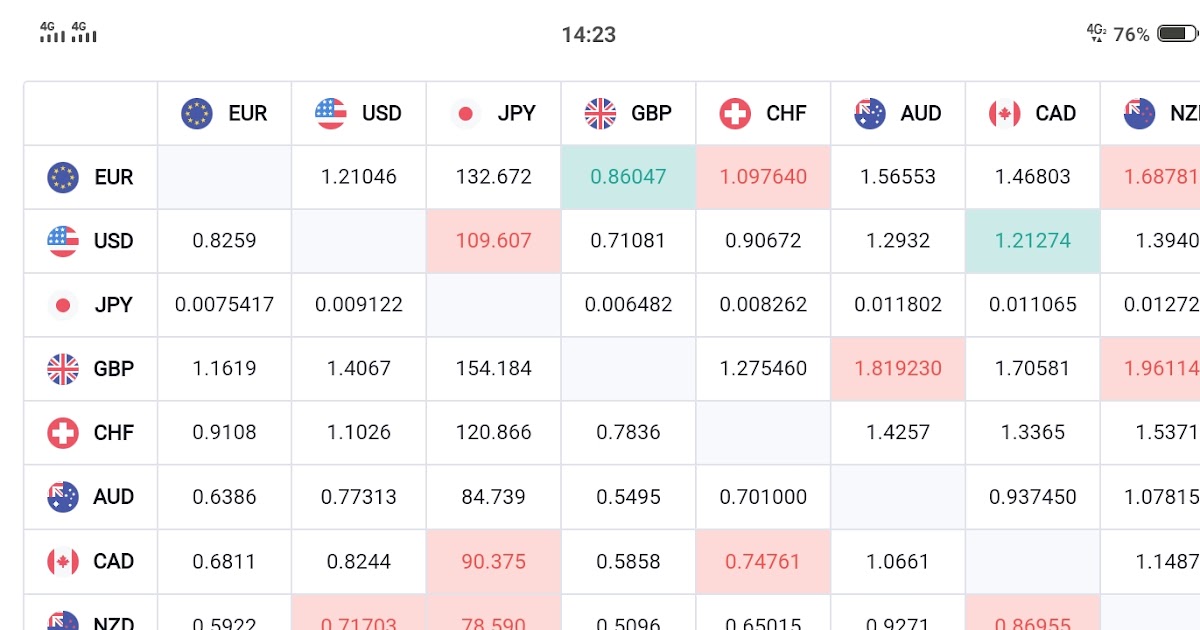Select the EUR row label
Screen dimensions: 1200x630
[x=113, y=177]
